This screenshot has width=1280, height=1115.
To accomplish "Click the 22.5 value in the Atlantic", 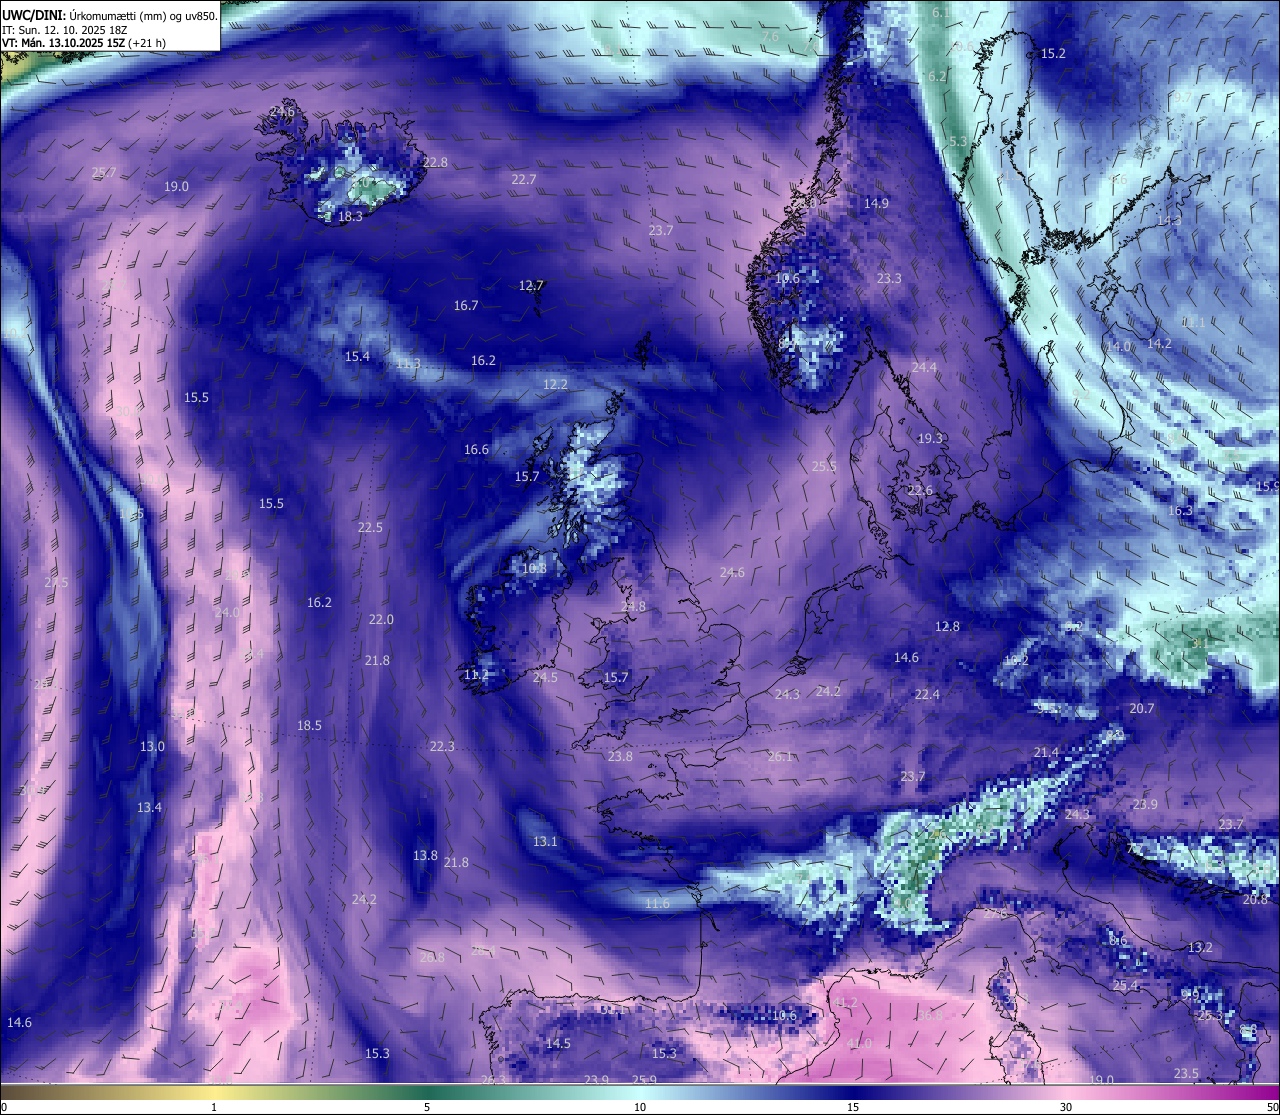I will point(370,527).
